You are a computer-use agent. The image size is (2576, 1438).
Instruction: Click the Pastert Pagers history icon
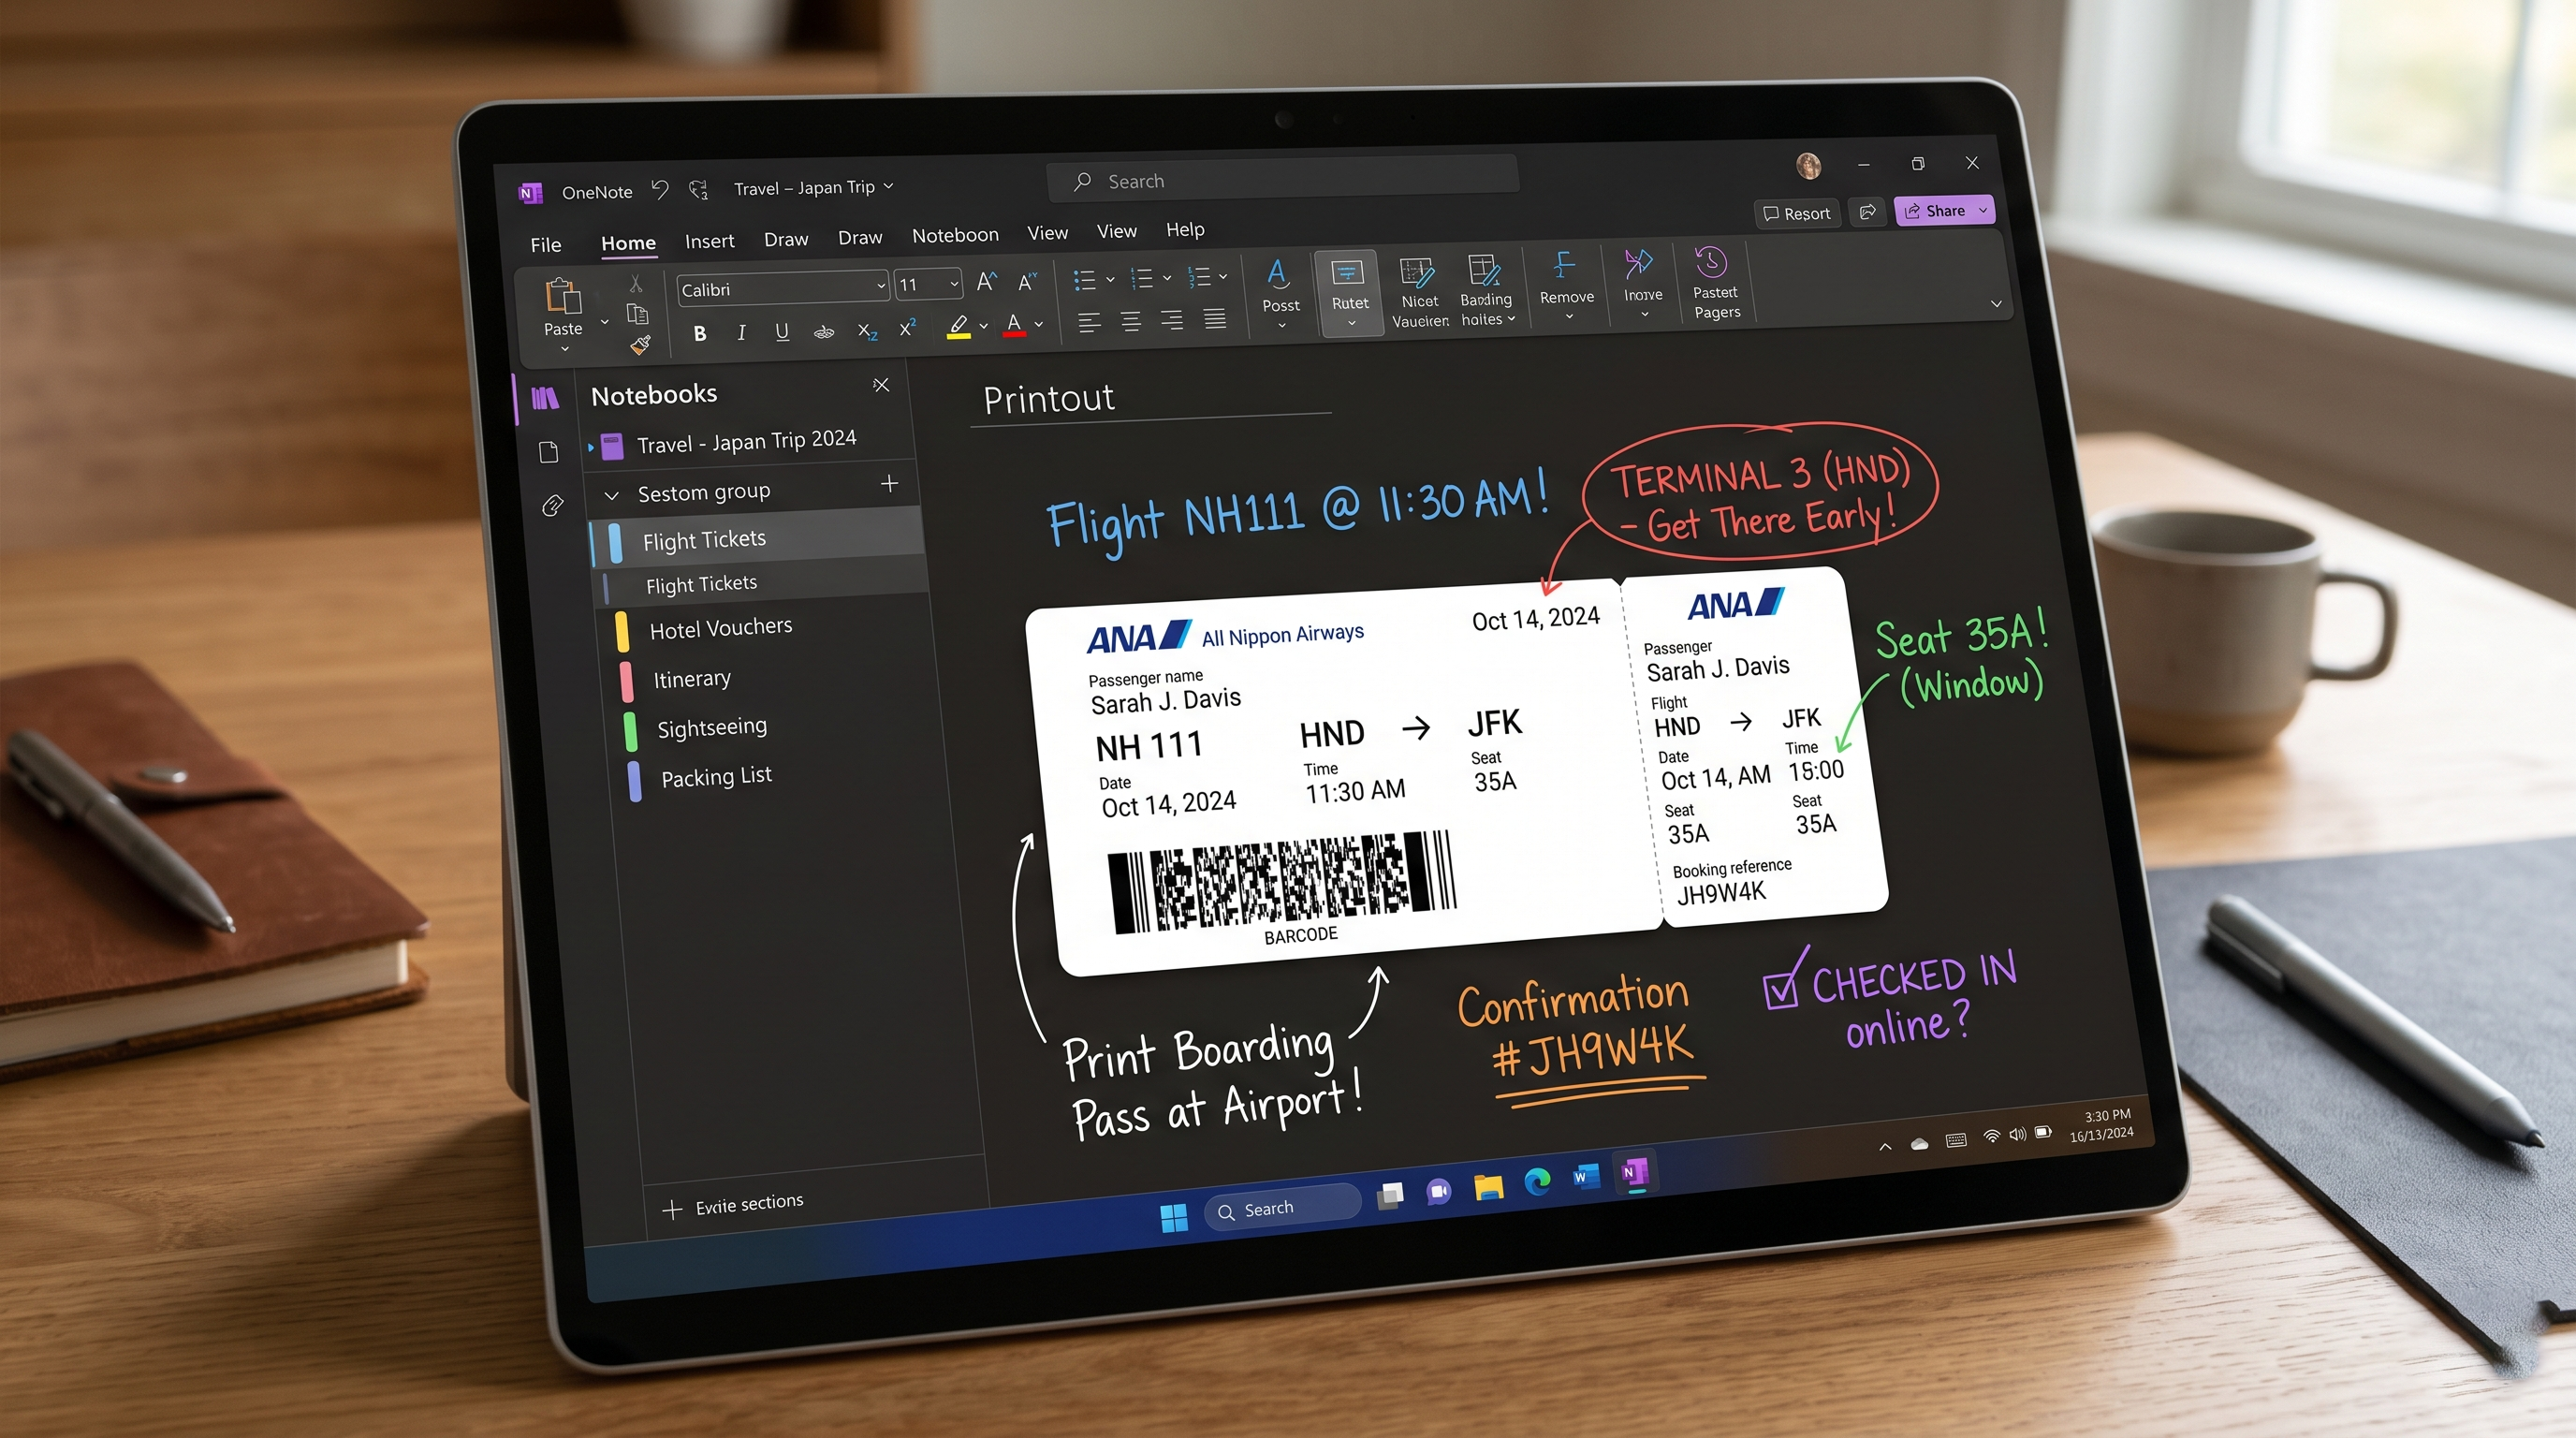point(1711,262)
